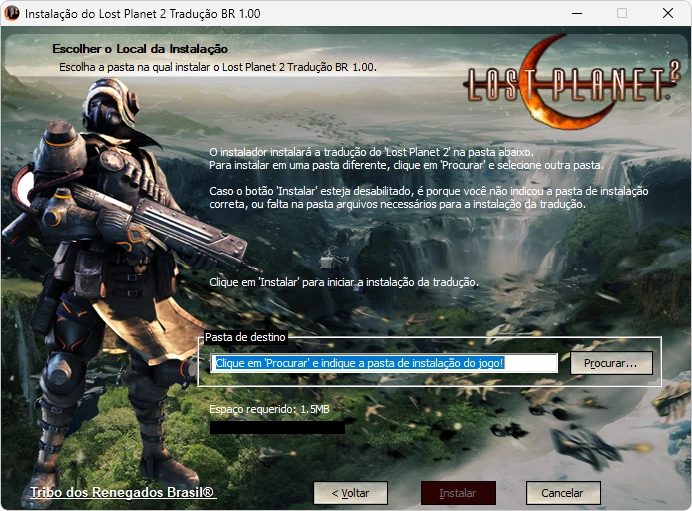Click the installer icon in the title bar
The height and width of the screenshot is (511, 692).
click(12, 13)
